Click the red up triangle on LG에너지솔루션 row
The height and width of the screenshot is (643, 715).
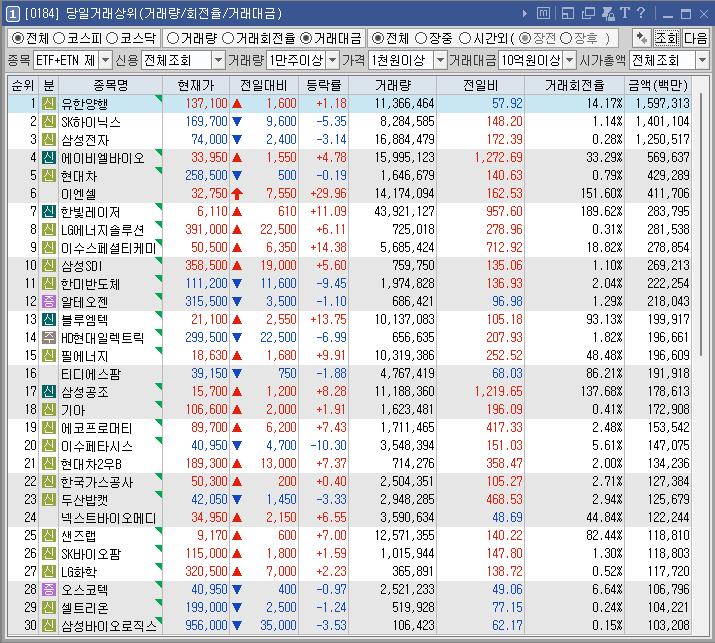pyautogui.click(x=237, y=229)
